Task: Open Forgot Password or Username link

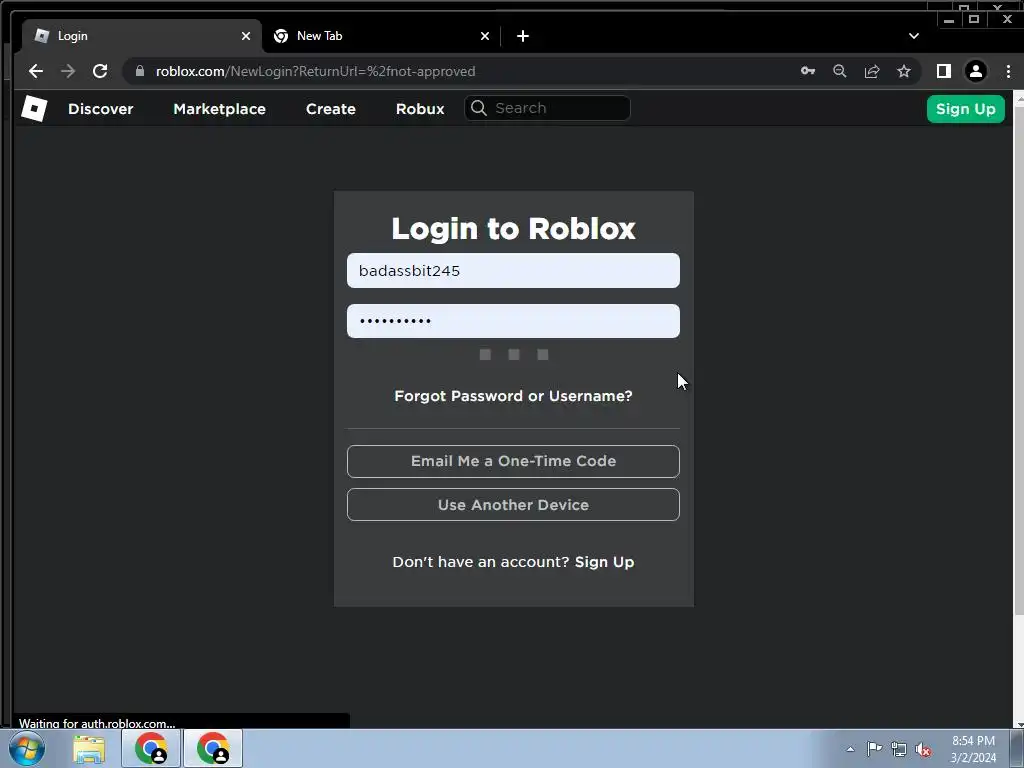Action: coord(513,396)
